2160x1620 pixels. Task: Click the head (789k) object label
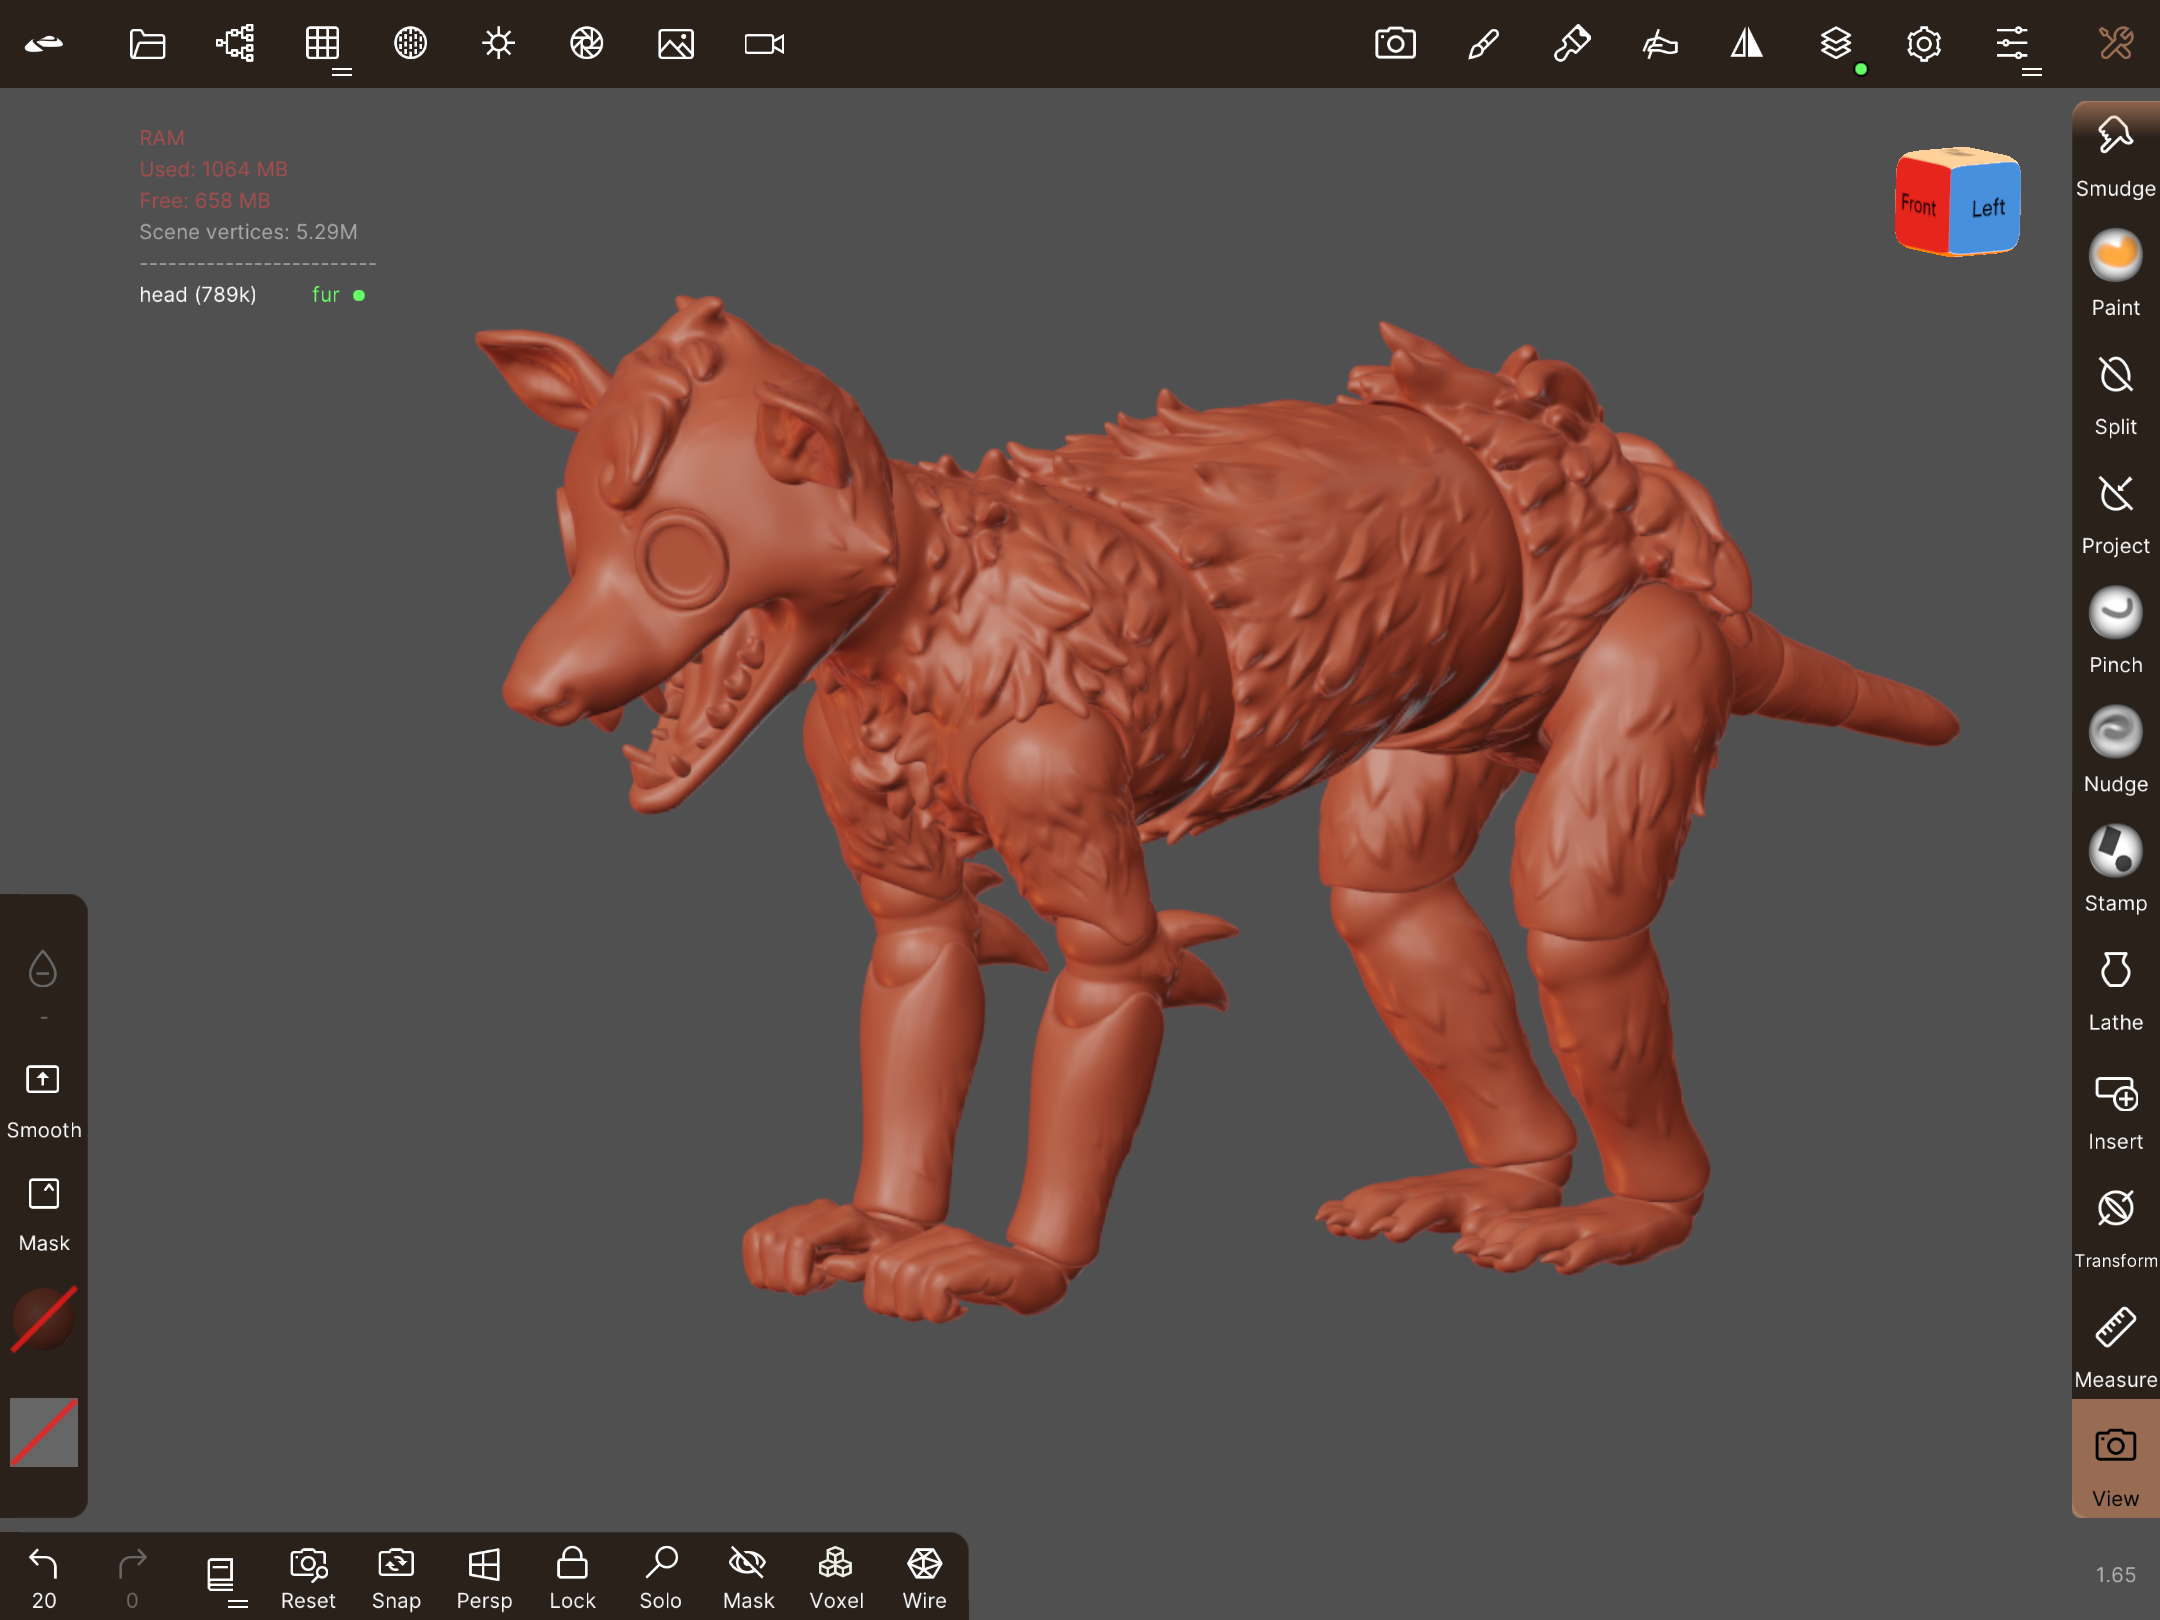(x=198, y=295)
